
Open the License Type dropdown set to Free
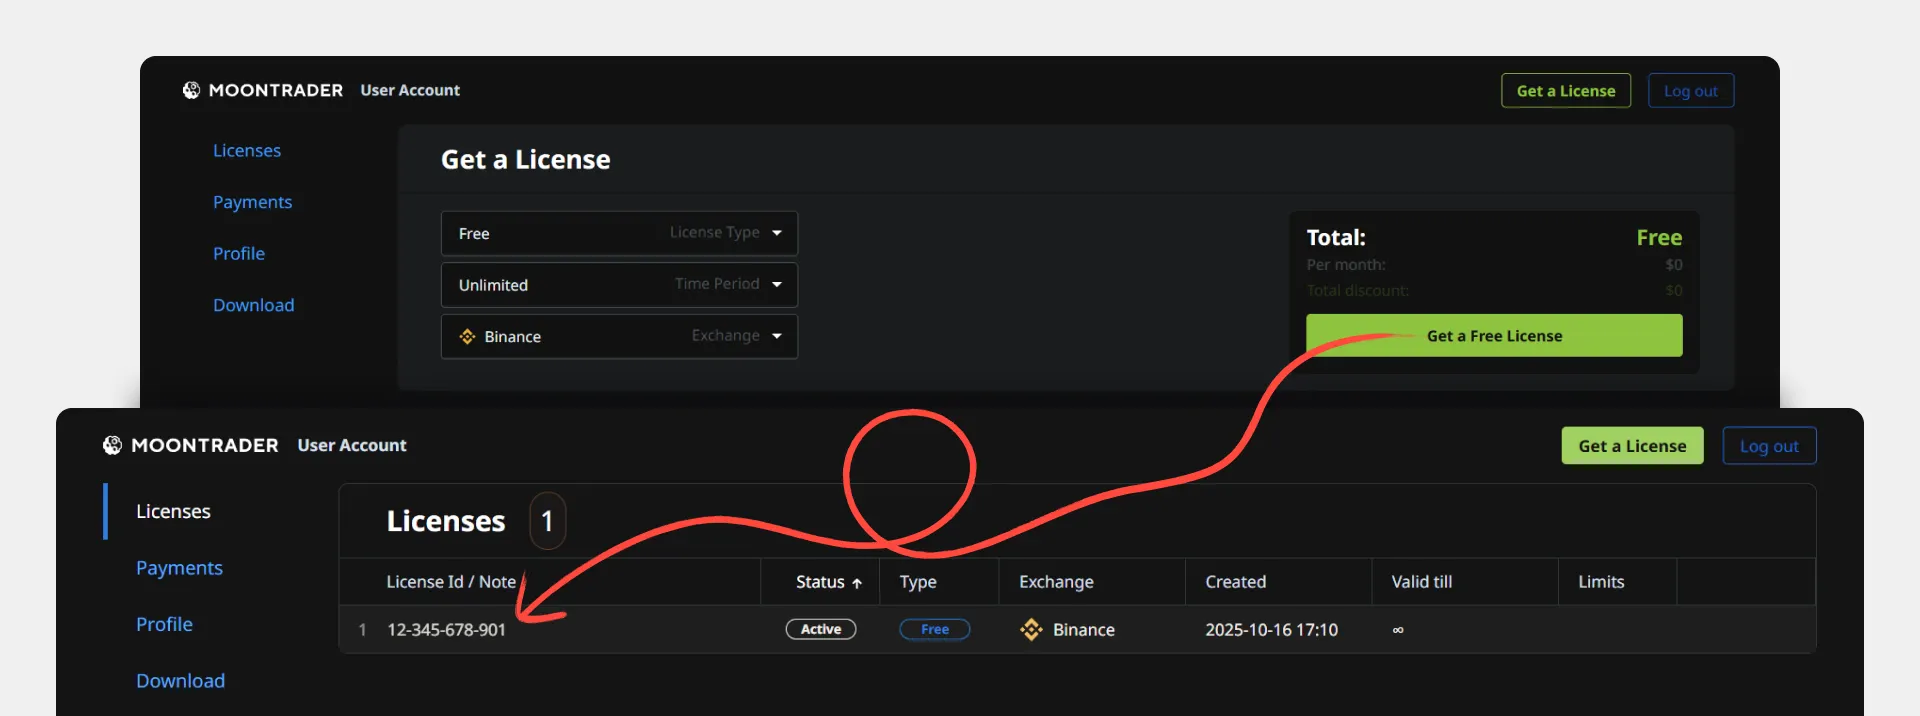(x=619, y=233)
